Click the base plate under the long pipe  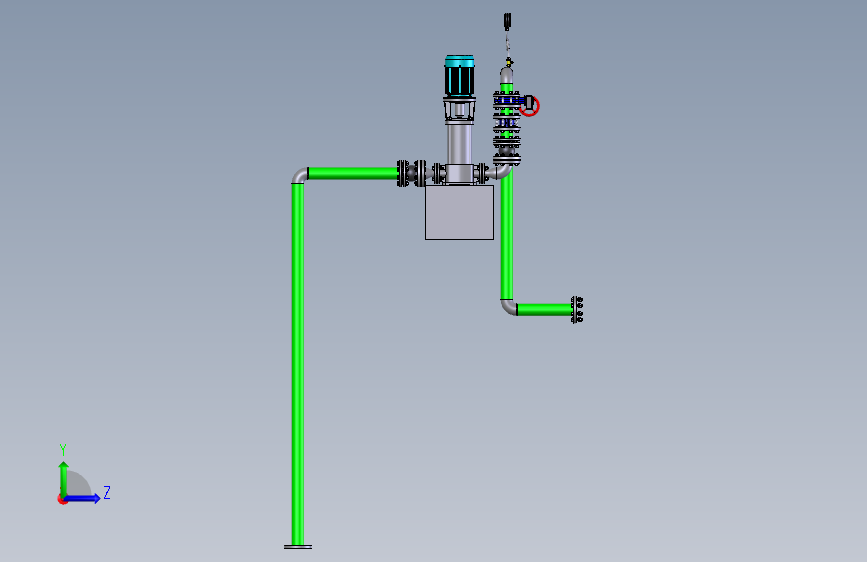298,547
